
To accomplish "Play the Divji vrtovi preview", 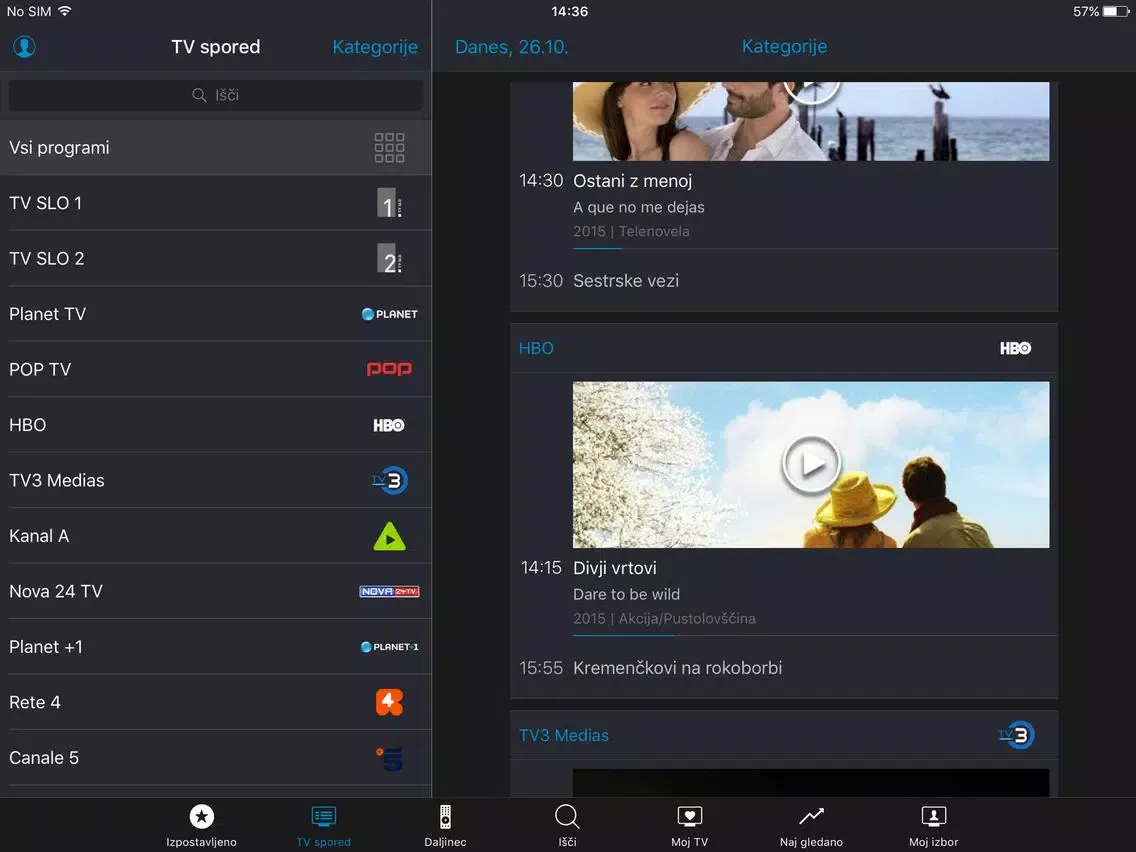I will [811, 464].
